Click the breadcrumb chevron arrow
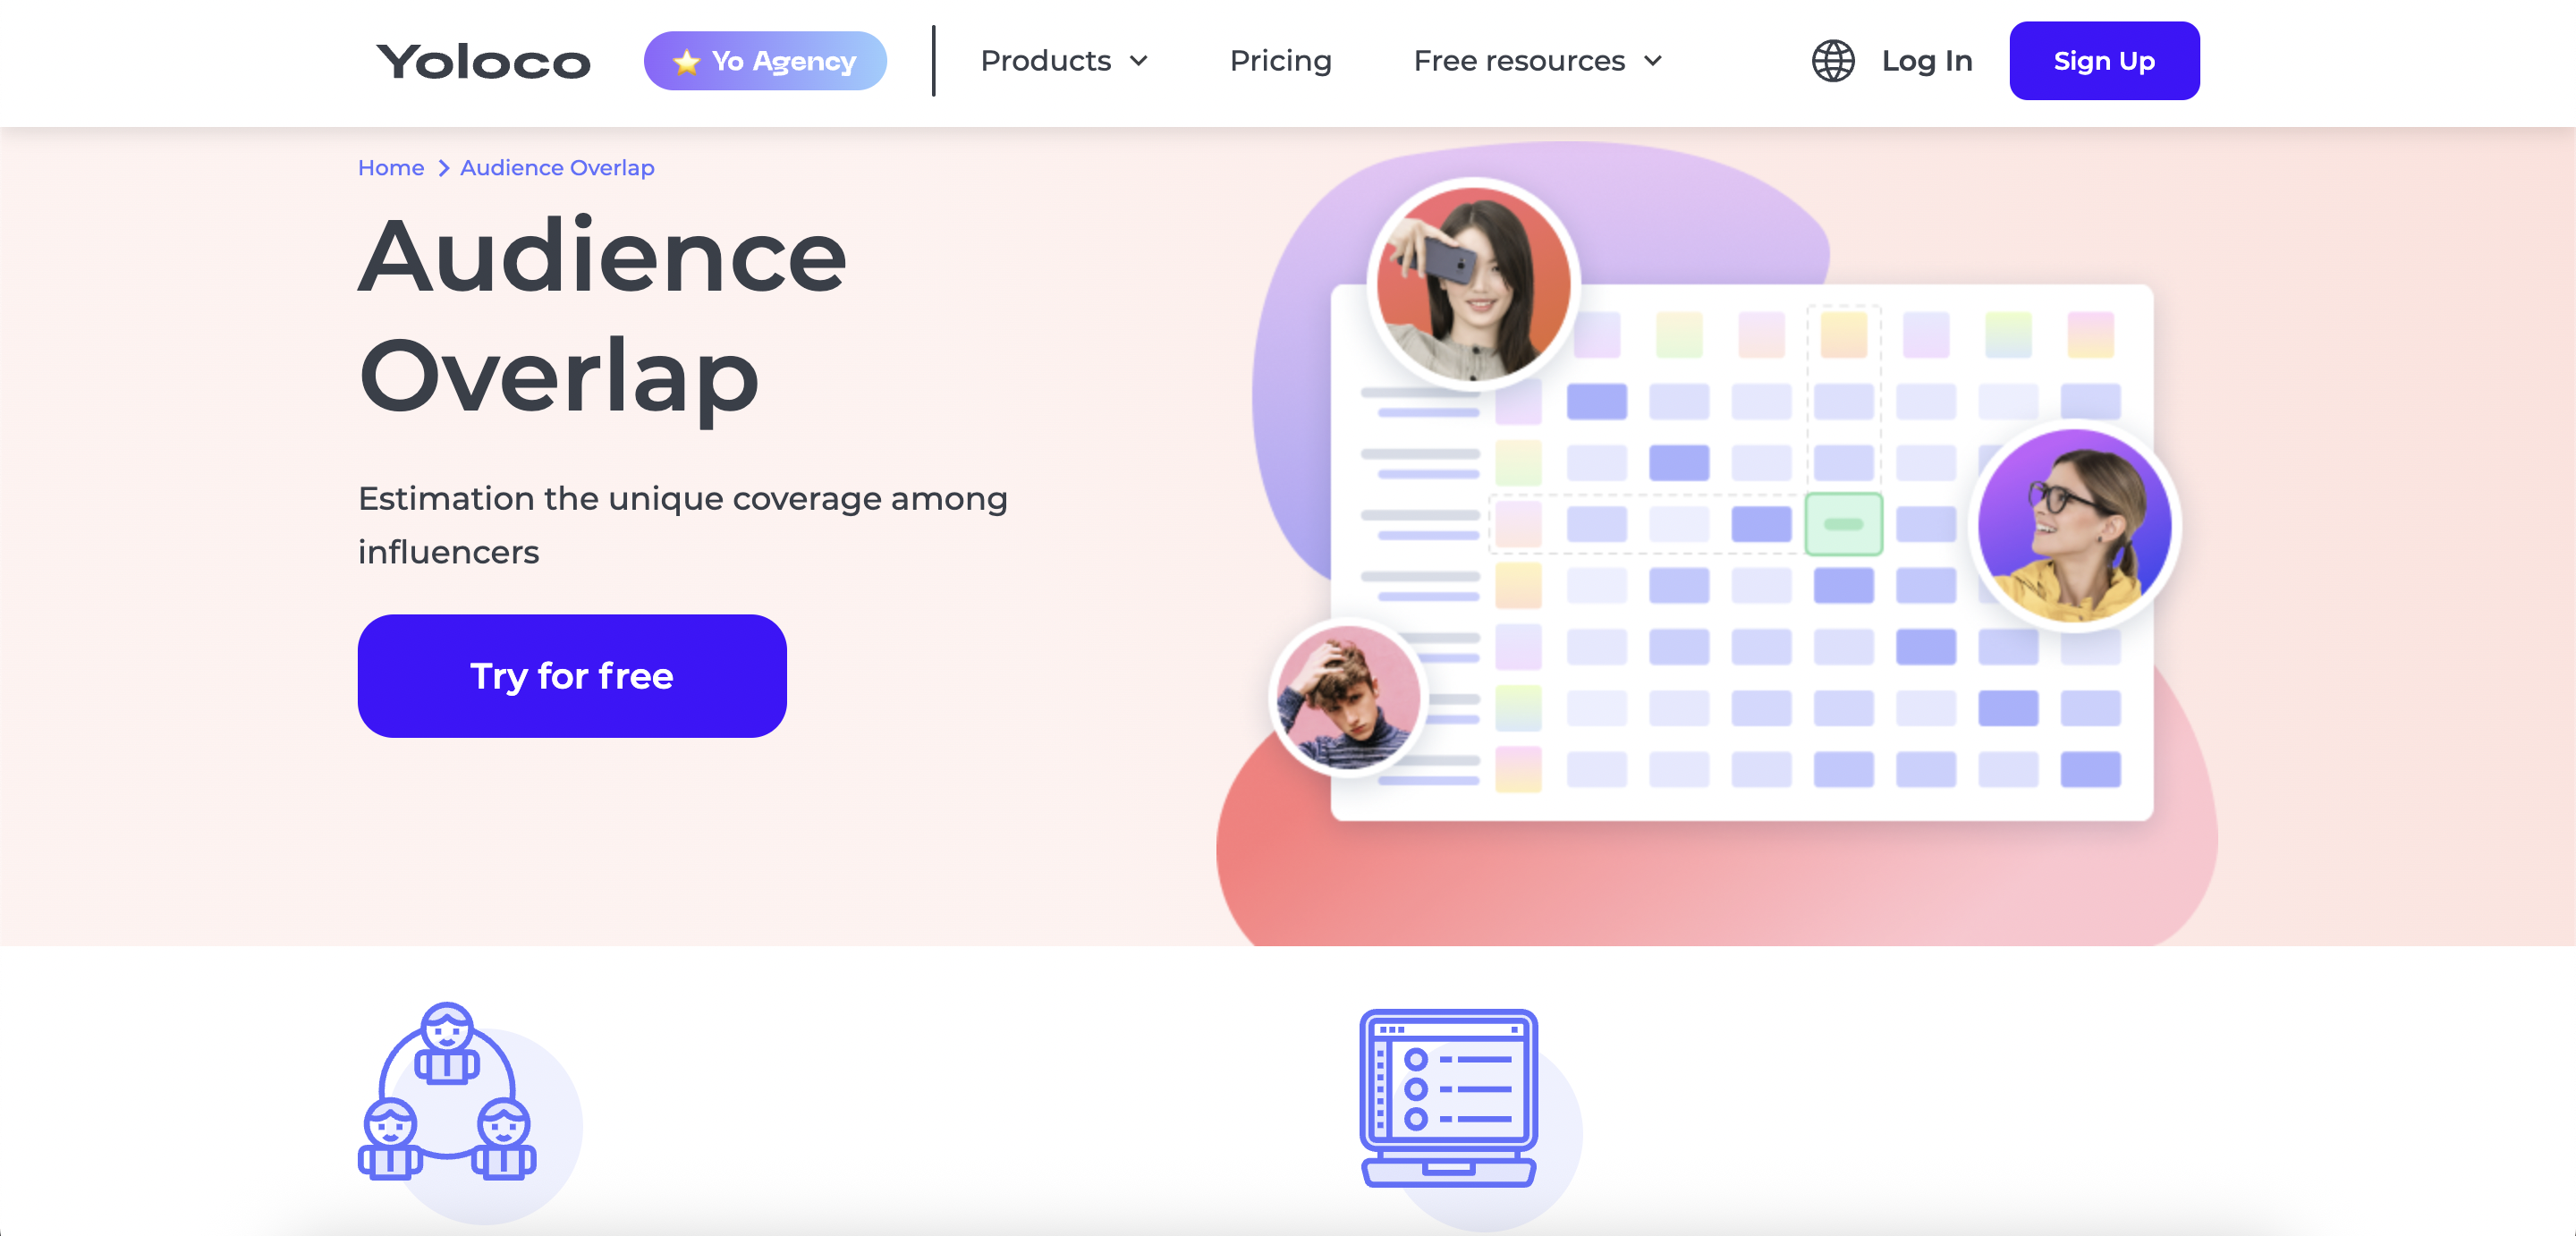 coord(443,168)
